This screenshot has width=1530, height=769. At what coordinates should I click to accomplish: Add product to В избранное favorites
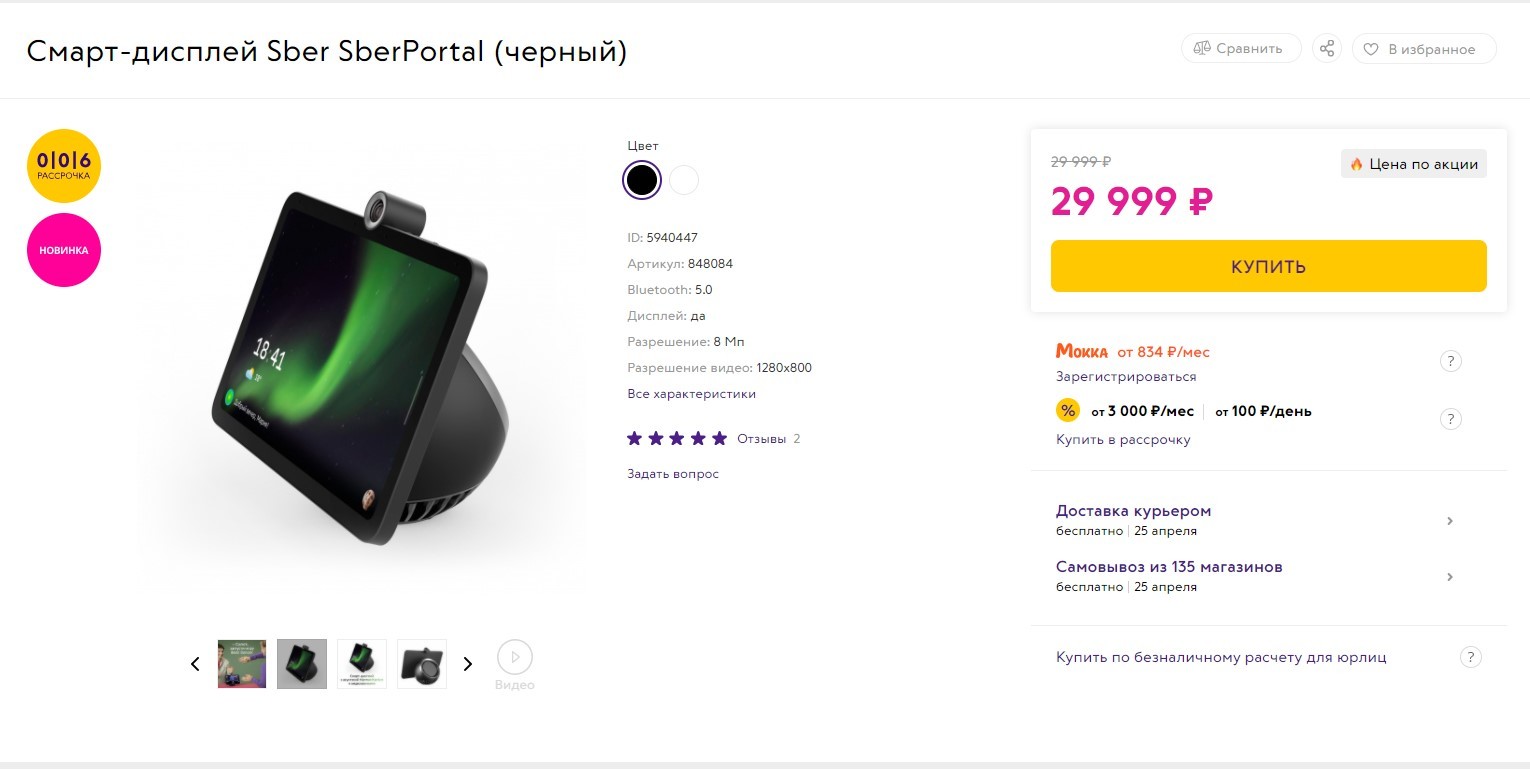click(x=1423, y=49)
